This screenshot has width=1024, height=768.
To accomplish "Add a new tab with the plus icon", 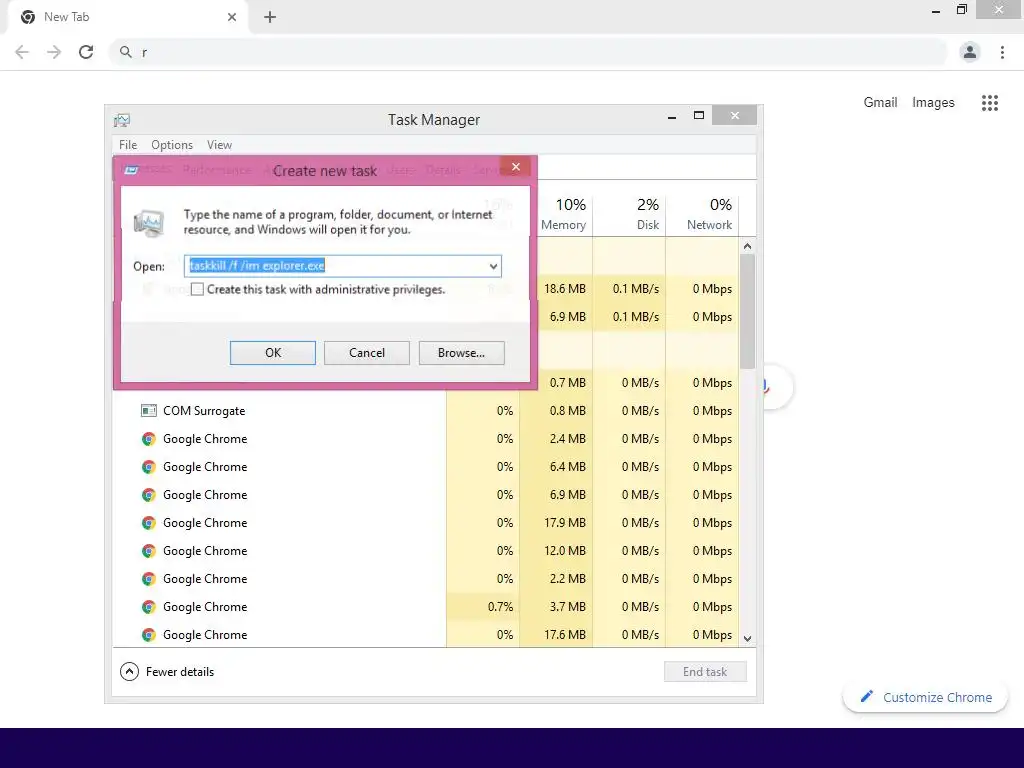I will [270, 17].
